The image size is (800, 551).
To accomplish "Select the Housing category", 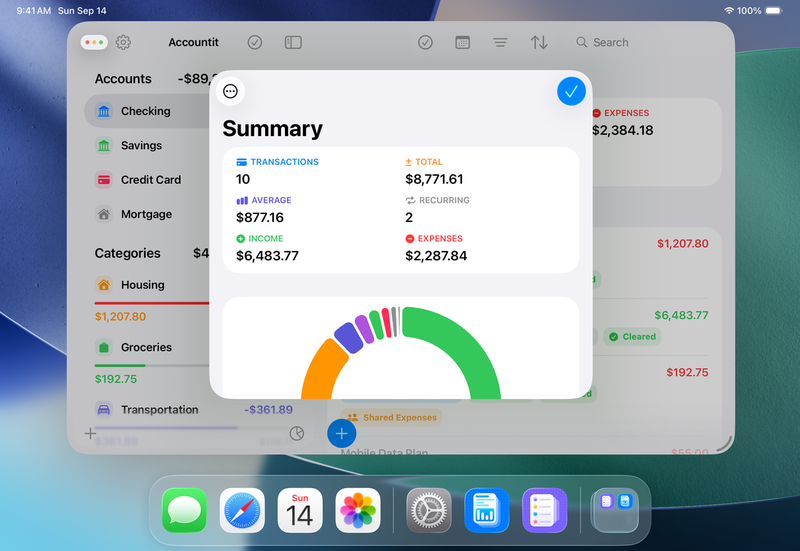I will (142, 285).
